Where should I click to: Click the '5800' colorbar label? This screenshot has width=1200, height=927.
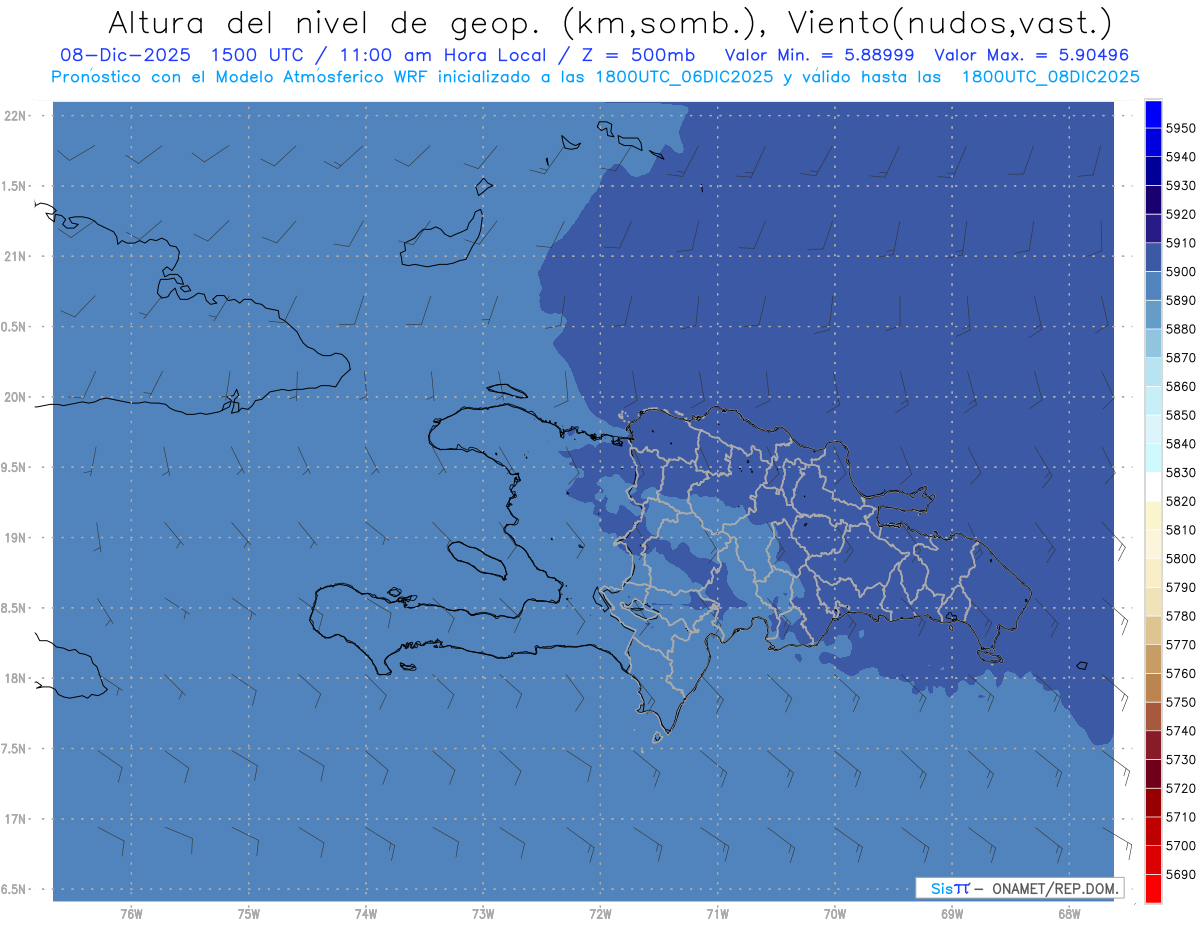(x=1181, y=559)
